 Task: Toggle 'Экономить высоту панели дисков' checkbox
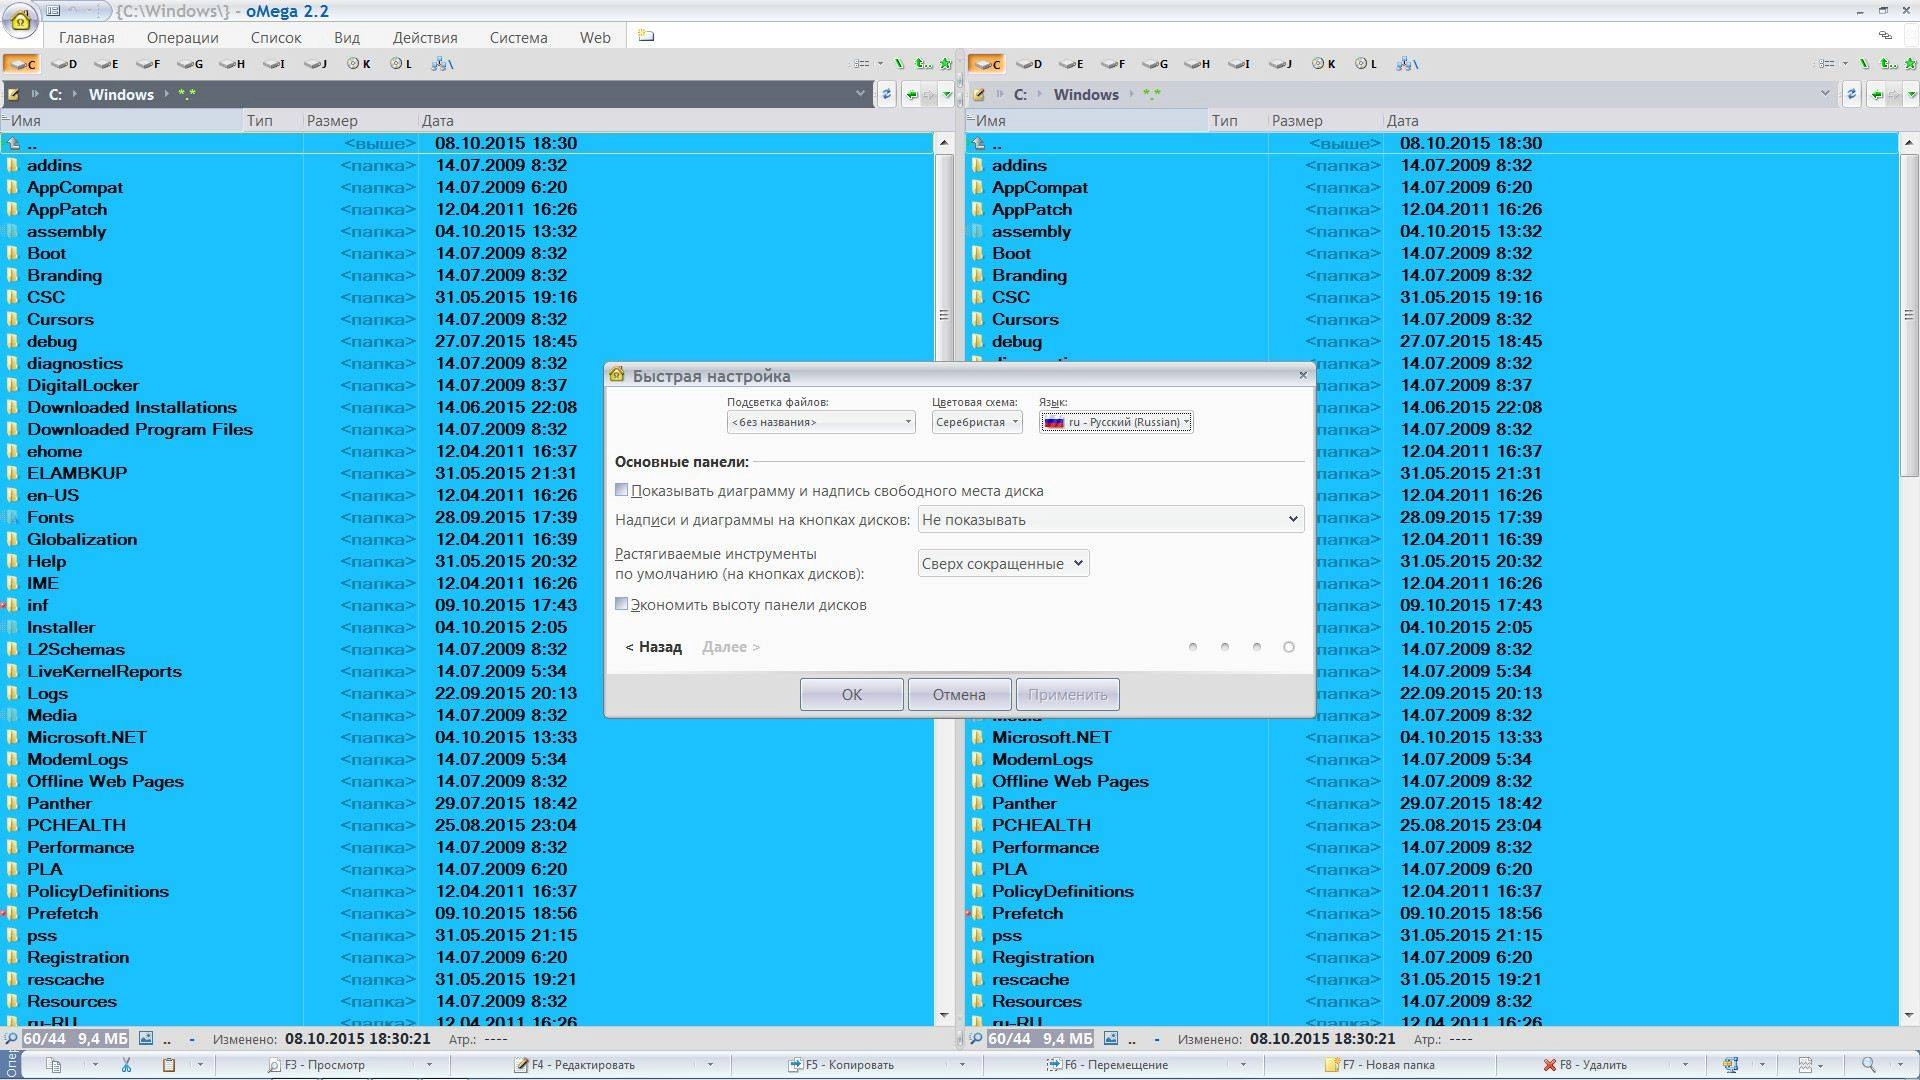621,604
